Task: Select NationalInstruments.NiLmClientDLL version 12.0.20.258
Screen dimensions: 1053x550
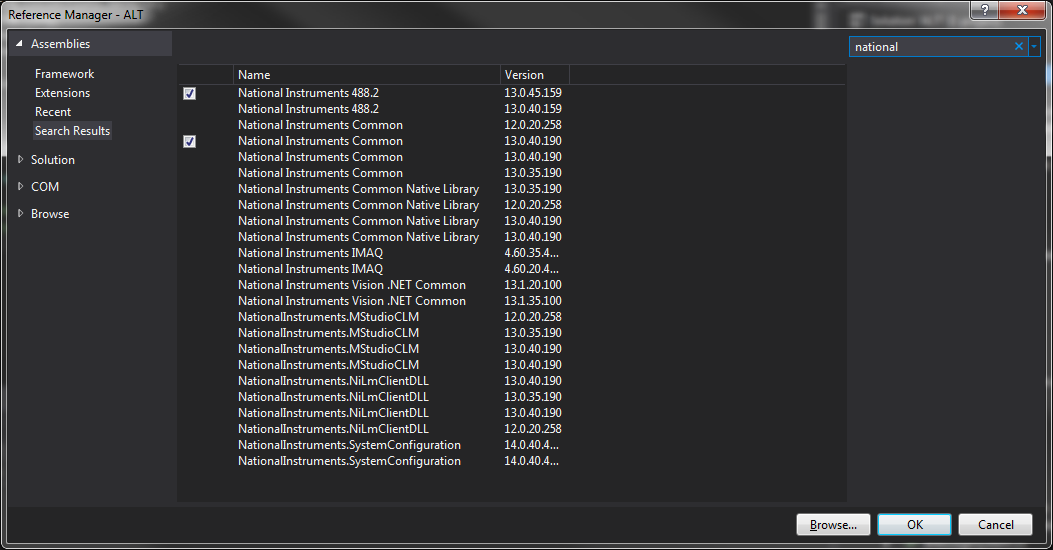Action: point(511,428)
